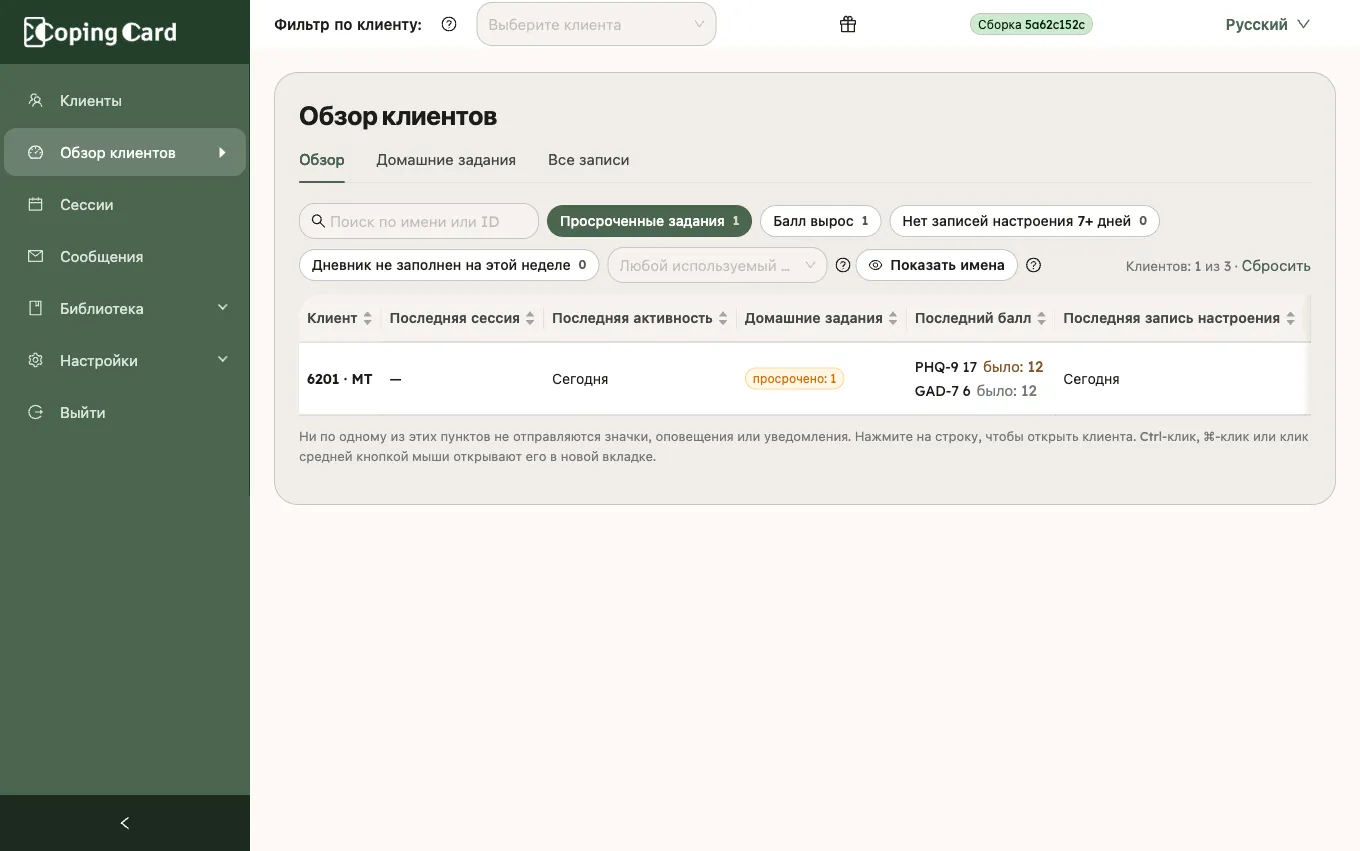Open Клиенты in the sidebar
1360x851 pixels.
125,100
